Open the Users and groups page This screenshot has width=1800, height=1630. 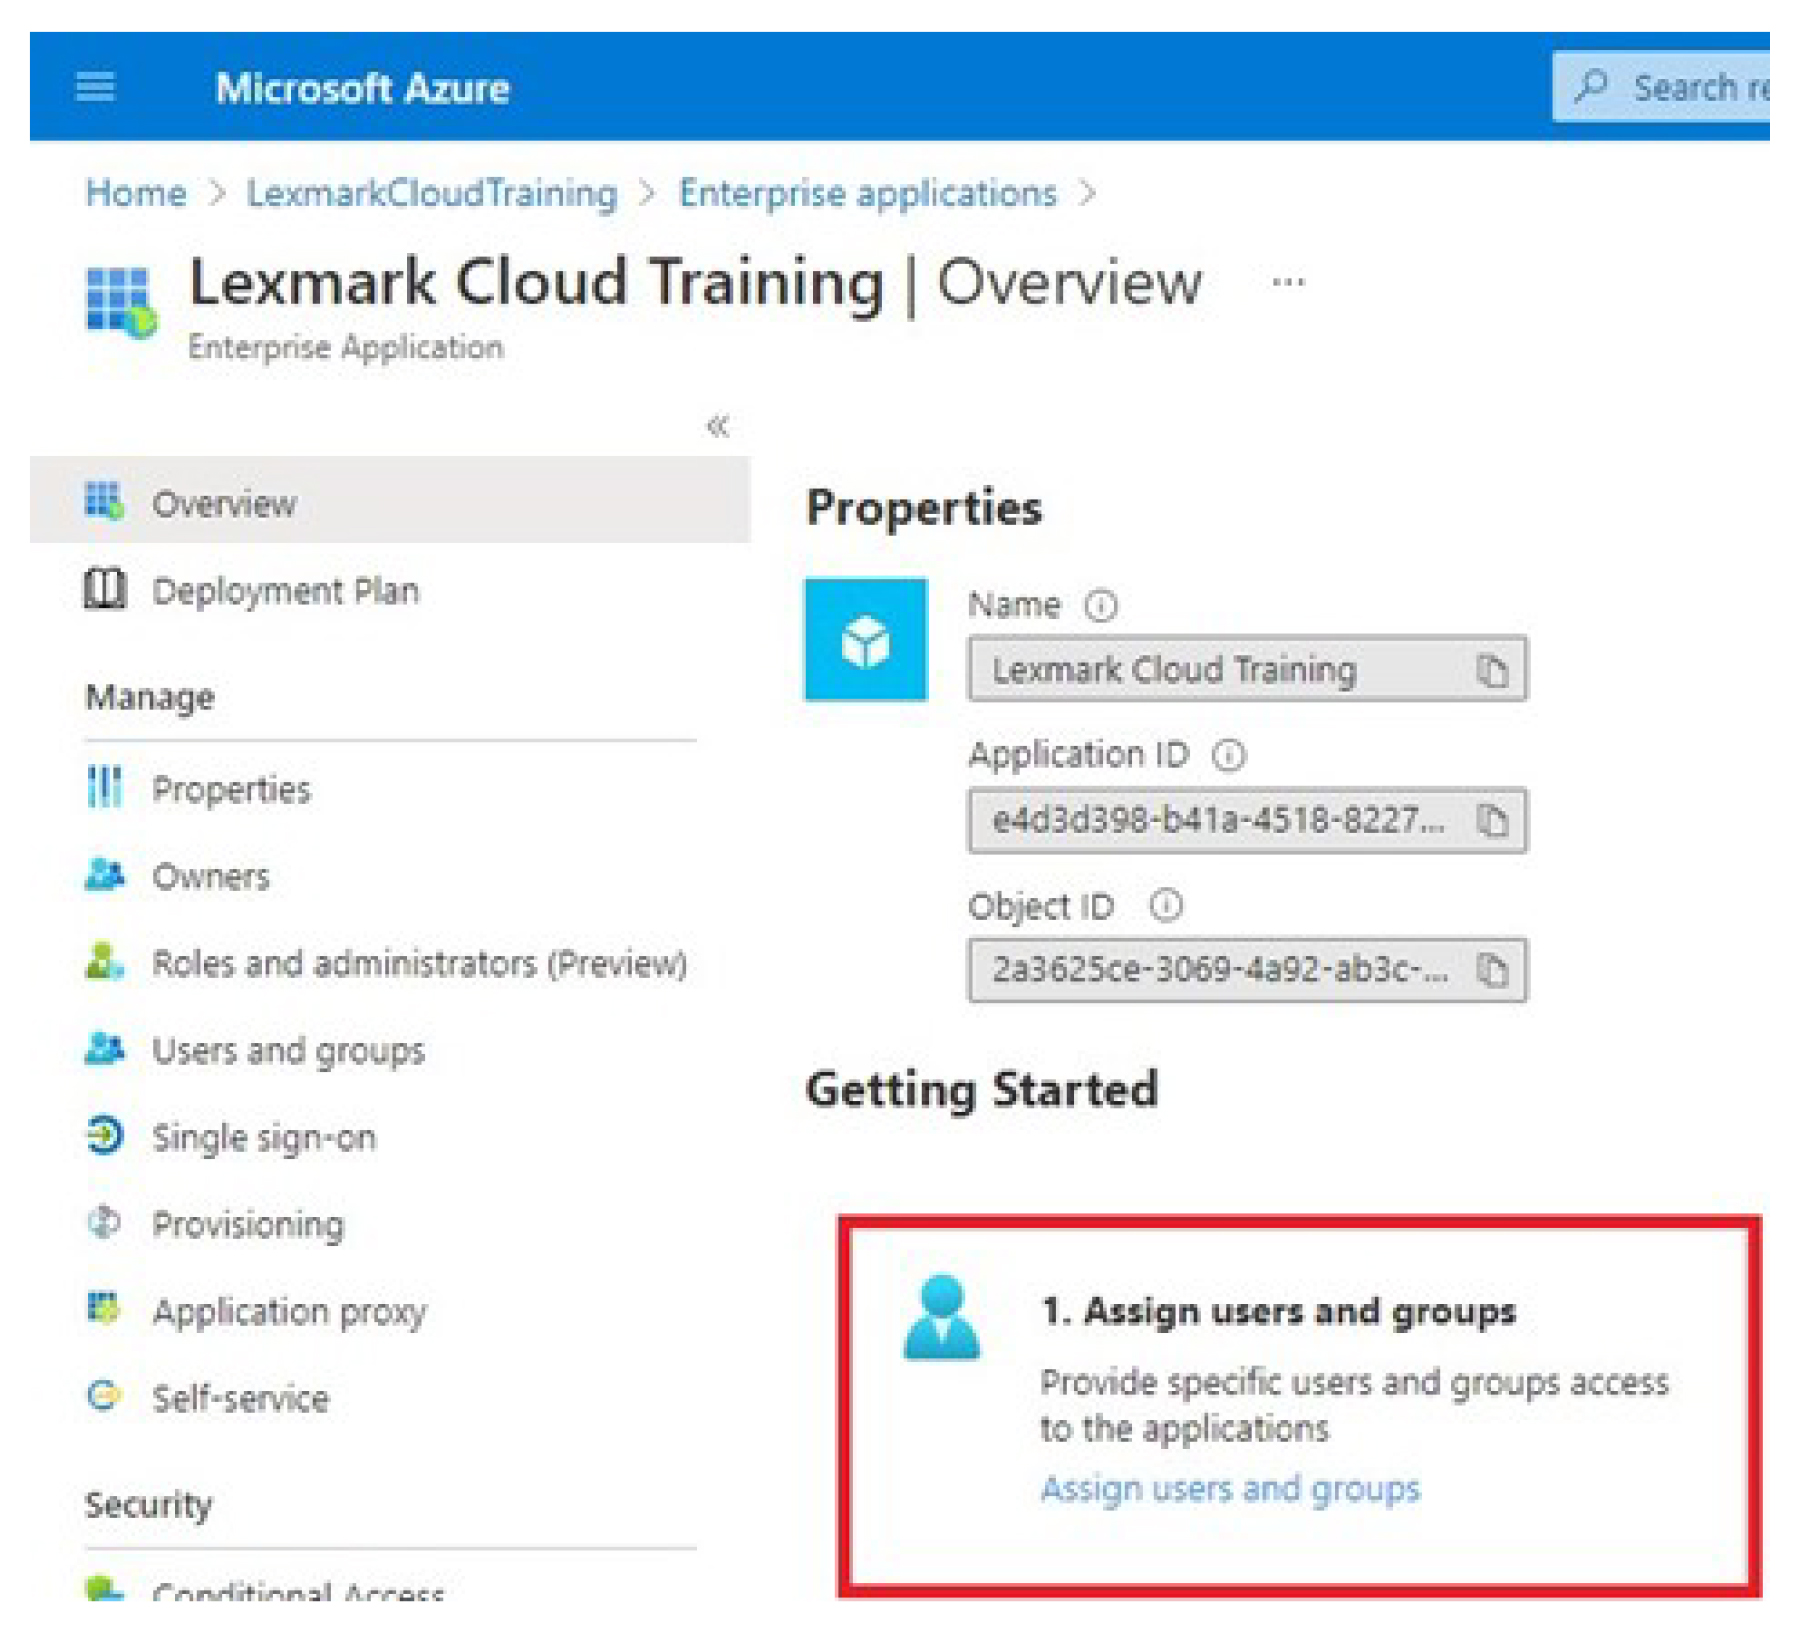(287, 1050)
